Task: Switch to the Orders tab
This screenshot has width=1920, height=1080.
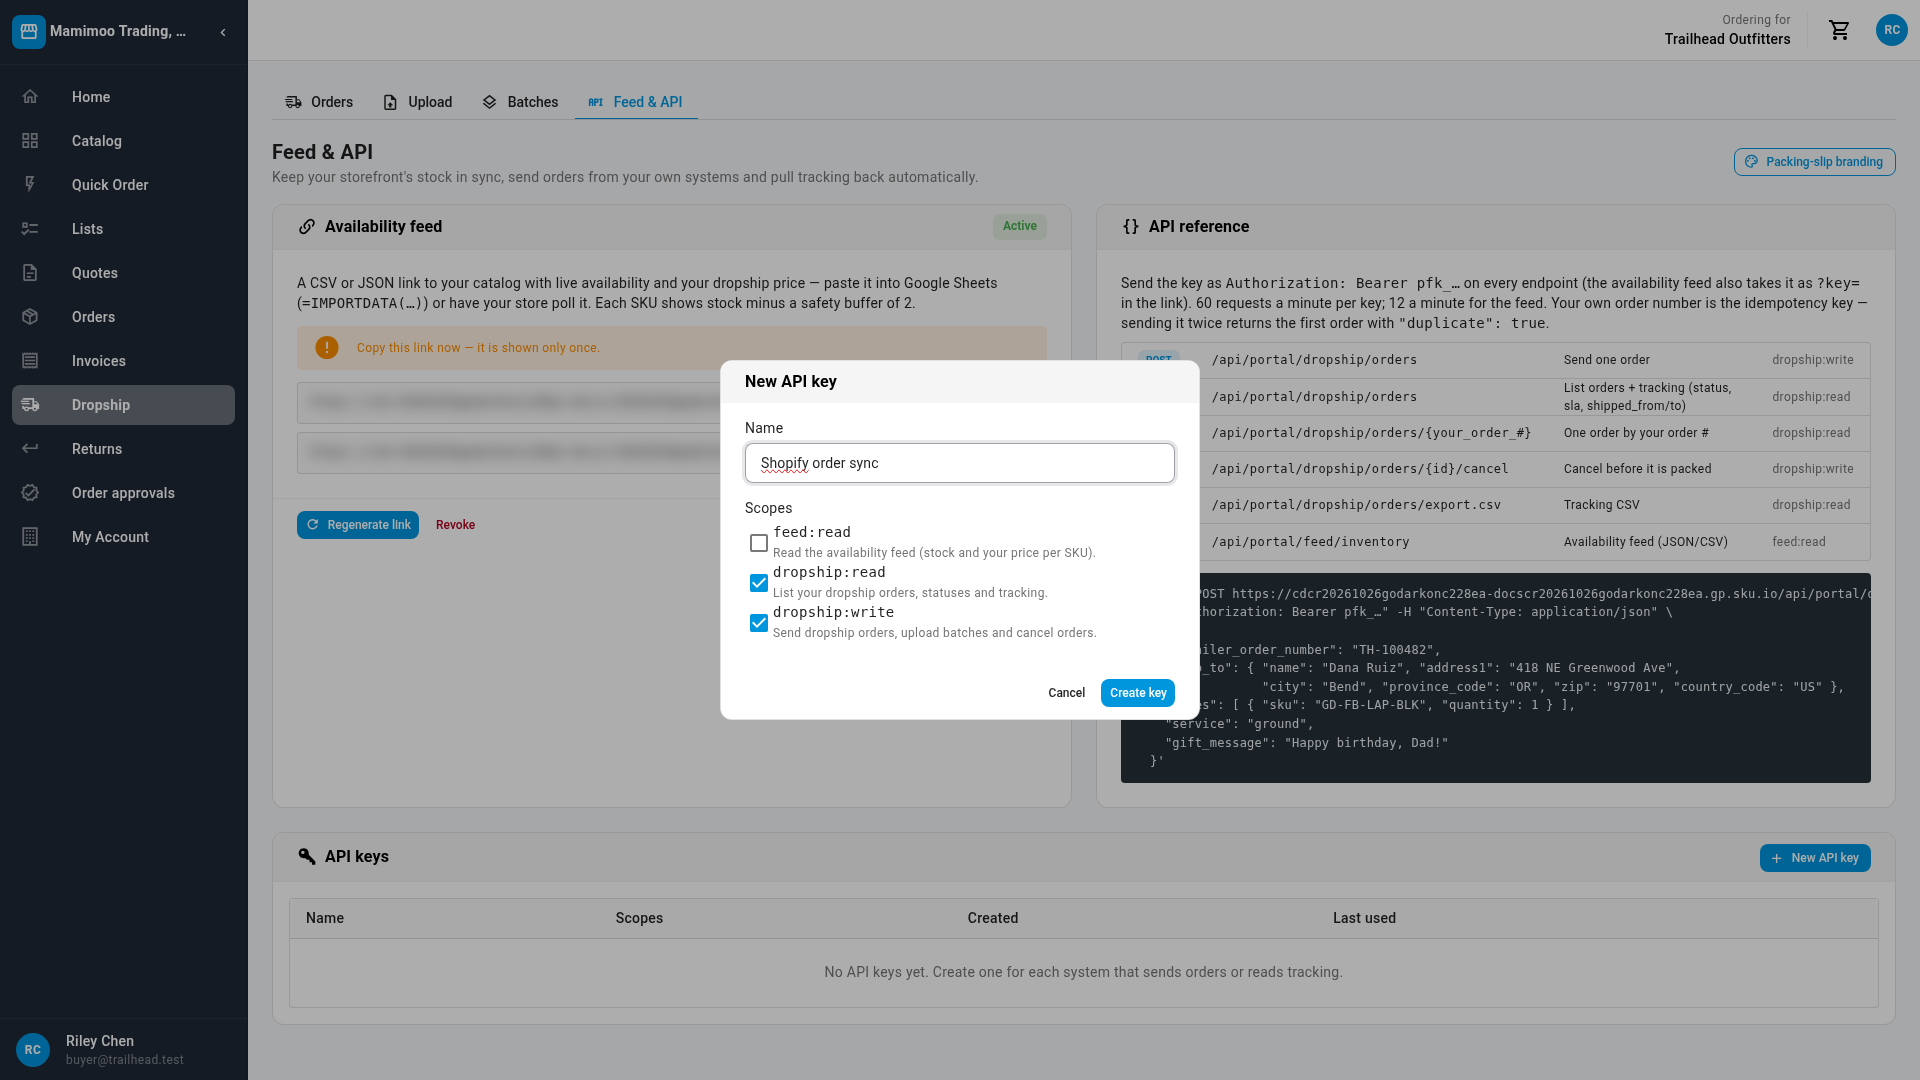Action: pos(319,102)
